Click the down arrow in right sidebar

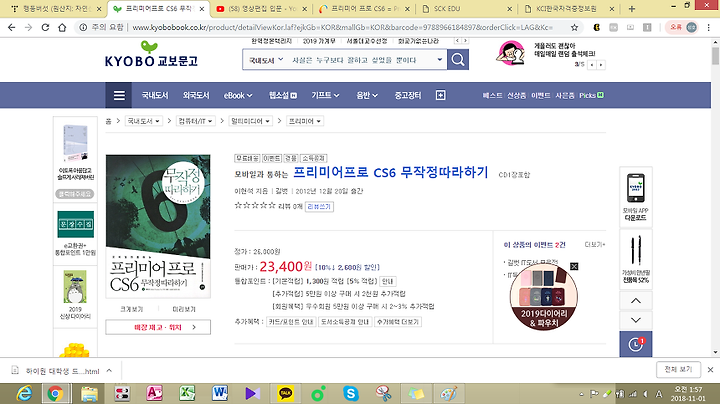tap(636, 320)
